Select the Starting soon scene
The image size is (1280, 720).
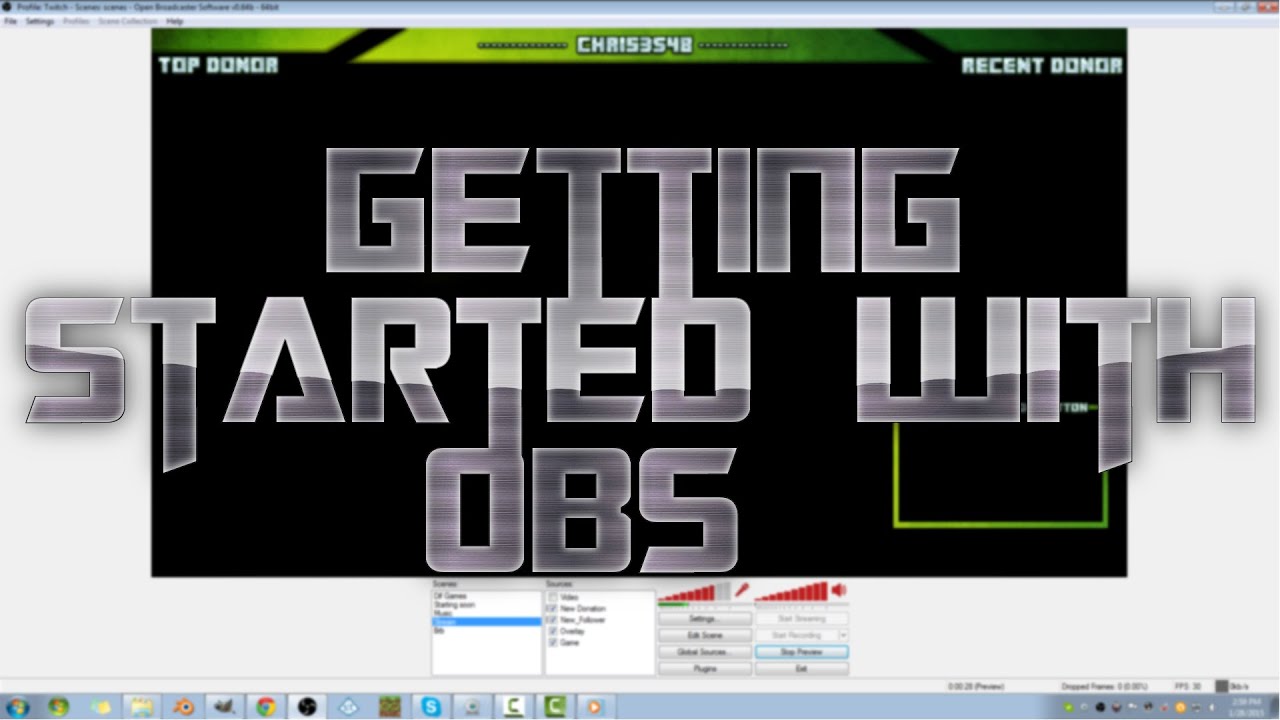click(x=455, y=605)
